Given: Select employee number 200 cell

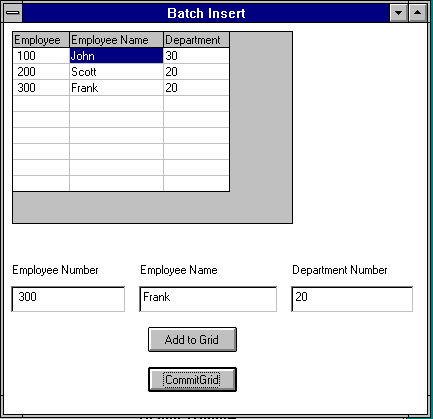Looking at the screenshot, I should point(41,71).
